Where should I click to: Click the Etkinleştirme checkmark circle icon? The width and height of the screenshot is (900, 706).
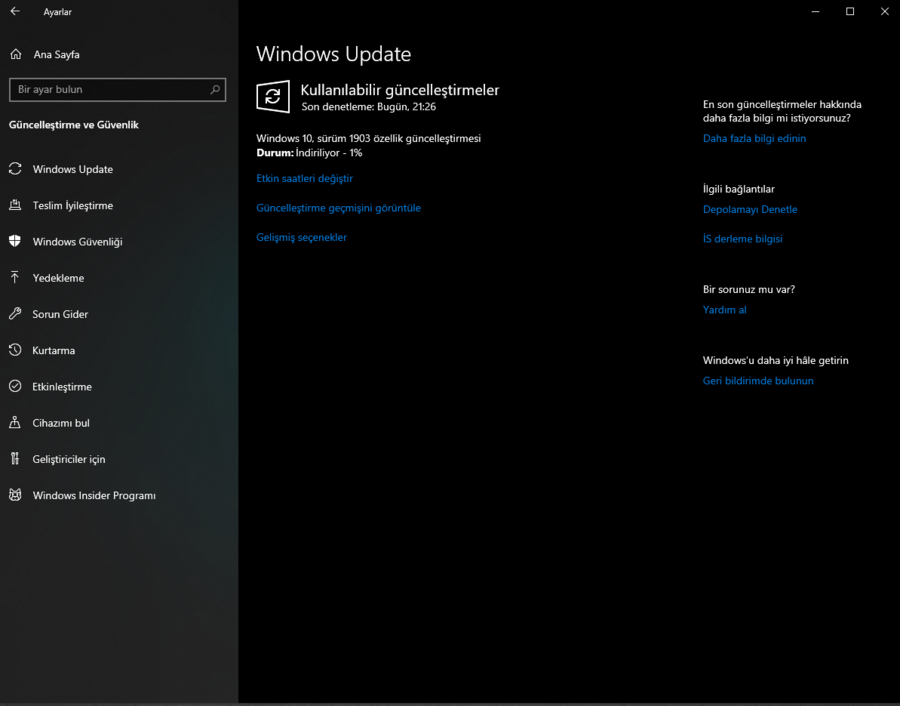15,386
